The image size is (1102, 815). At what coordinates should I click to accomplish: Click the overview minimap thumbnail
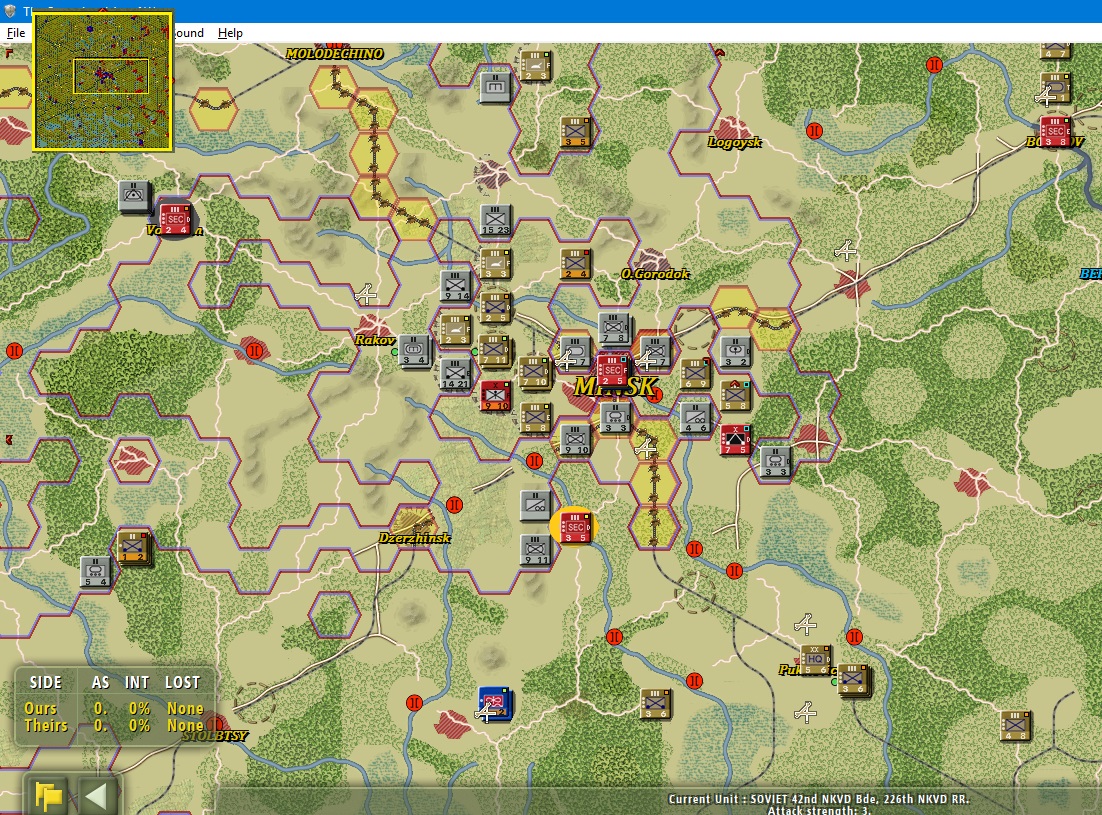pos(103,82)
